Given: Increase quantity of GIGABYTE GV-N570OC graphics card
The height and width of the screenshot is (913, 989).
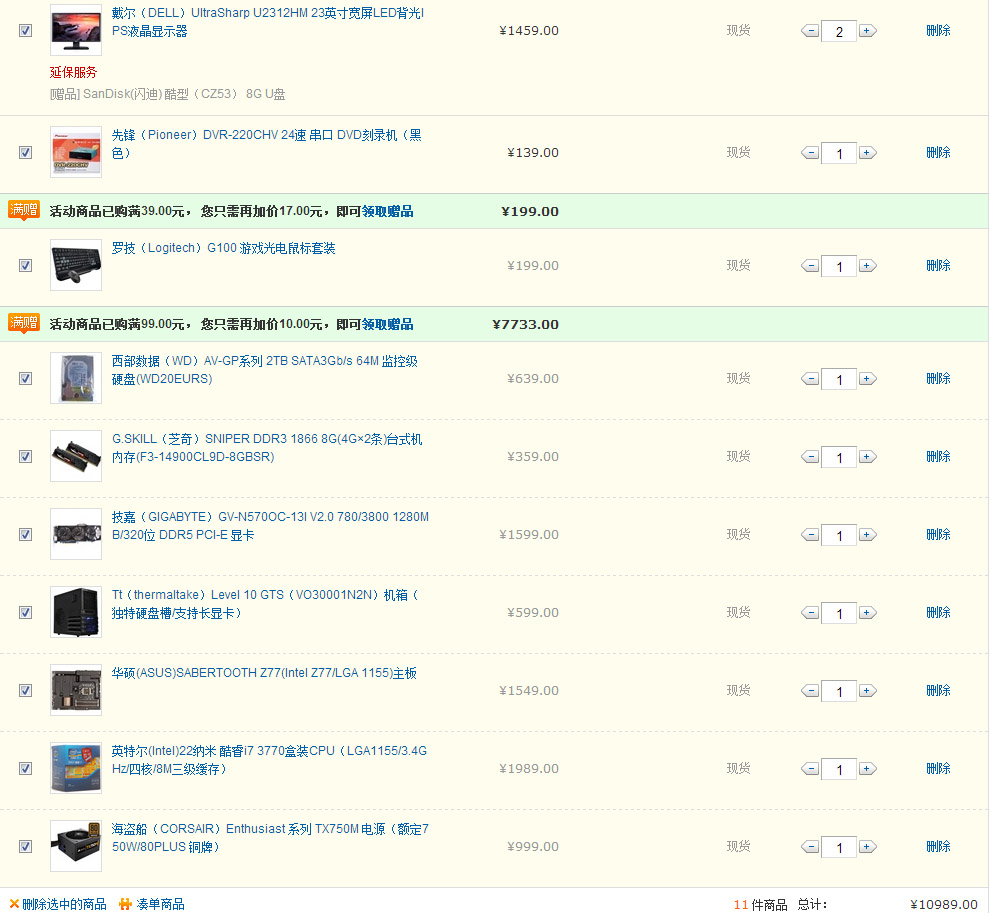Looking at the screenshot, I should click(868, 535).
